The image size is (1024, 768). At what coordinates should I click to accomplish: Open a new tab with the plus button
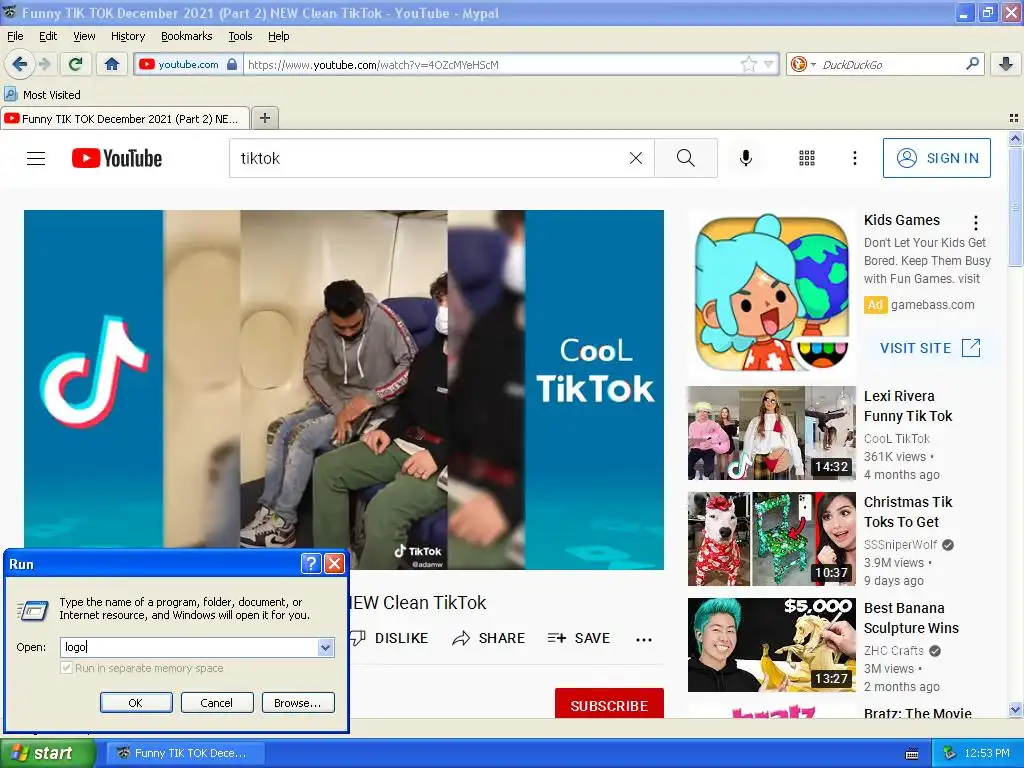(264, 118)
